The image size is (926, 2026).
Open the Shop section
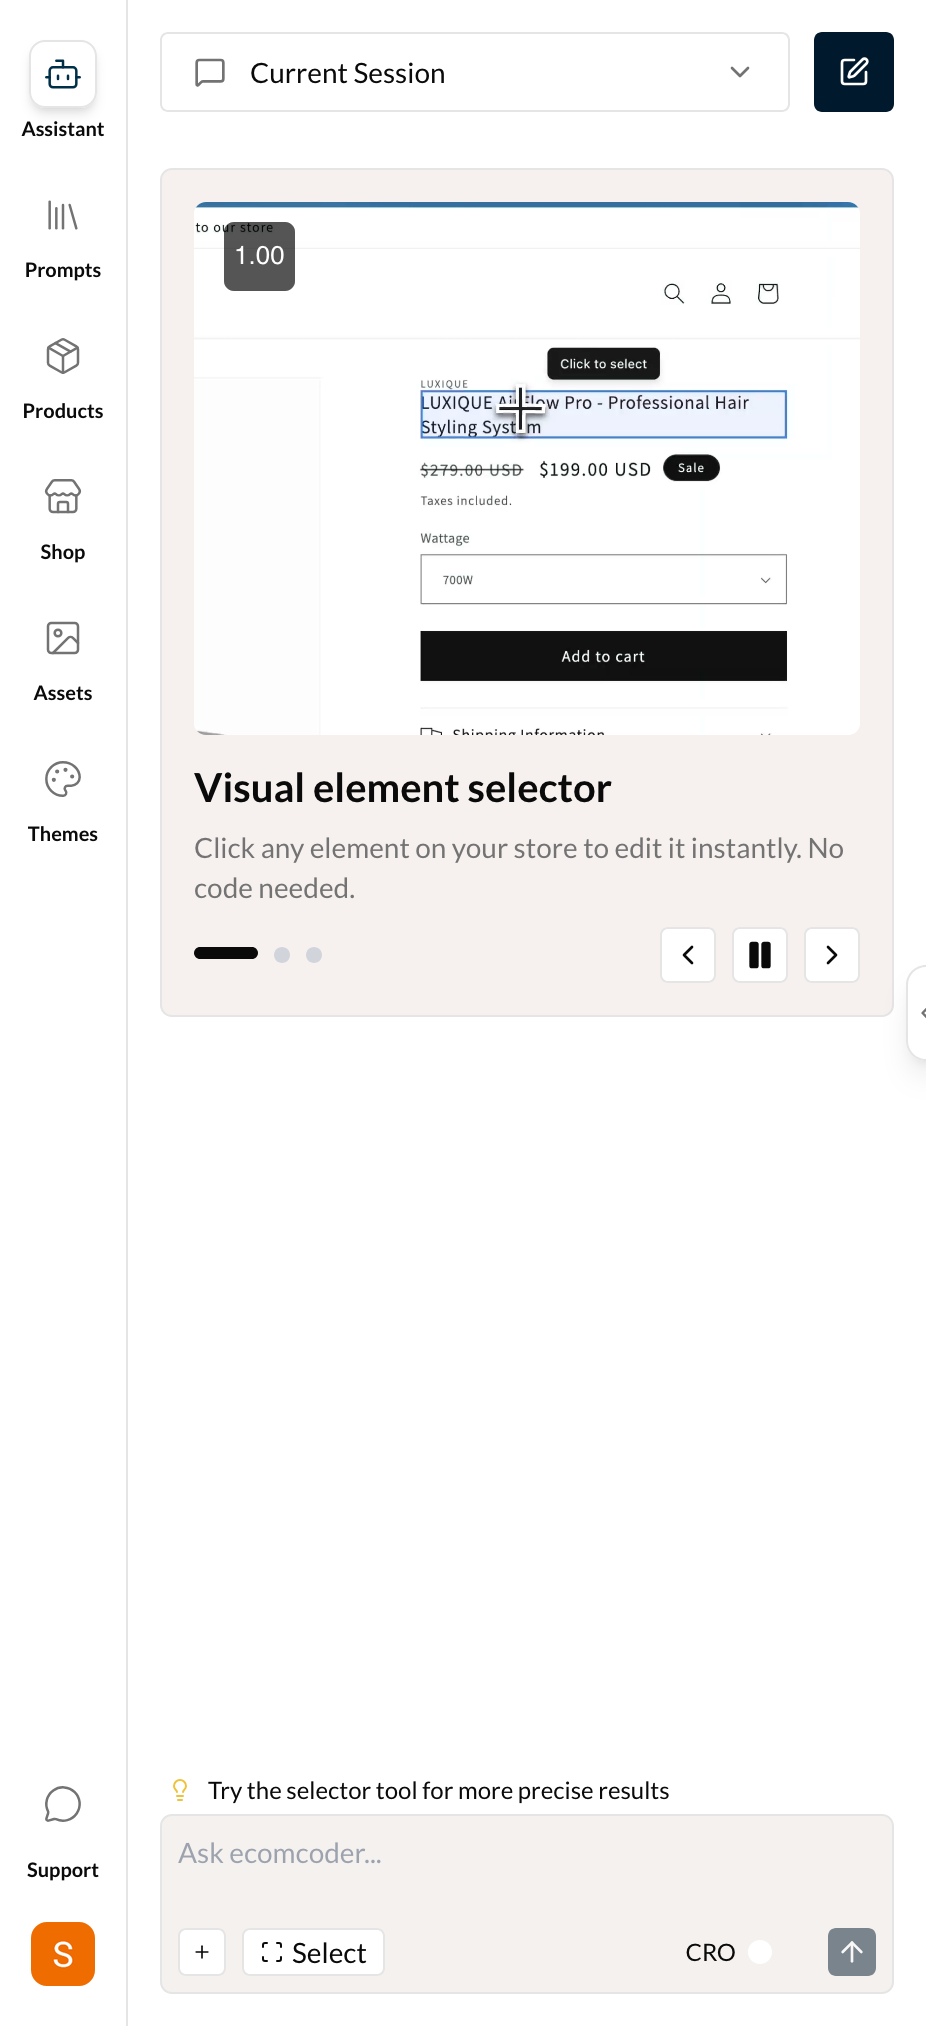coord(62,498)
